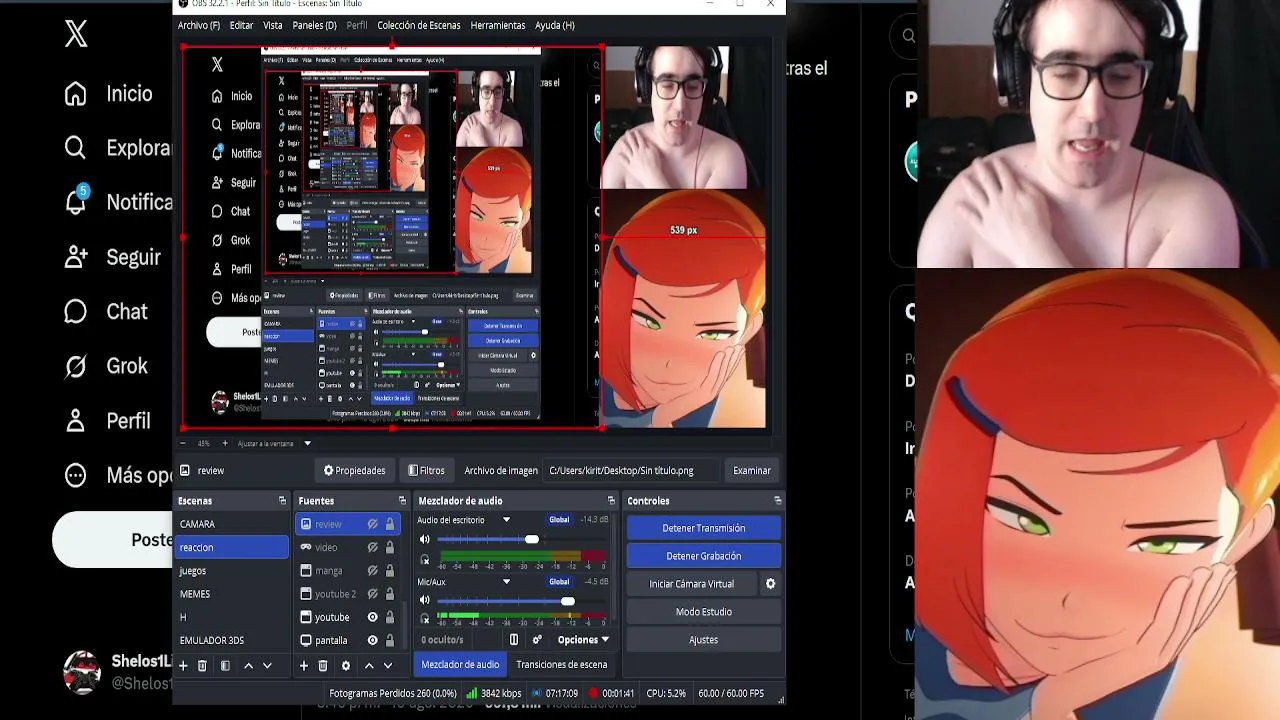Hide the pantalla source
Screen dimensions: 1280x720
[x=372, y=640]
